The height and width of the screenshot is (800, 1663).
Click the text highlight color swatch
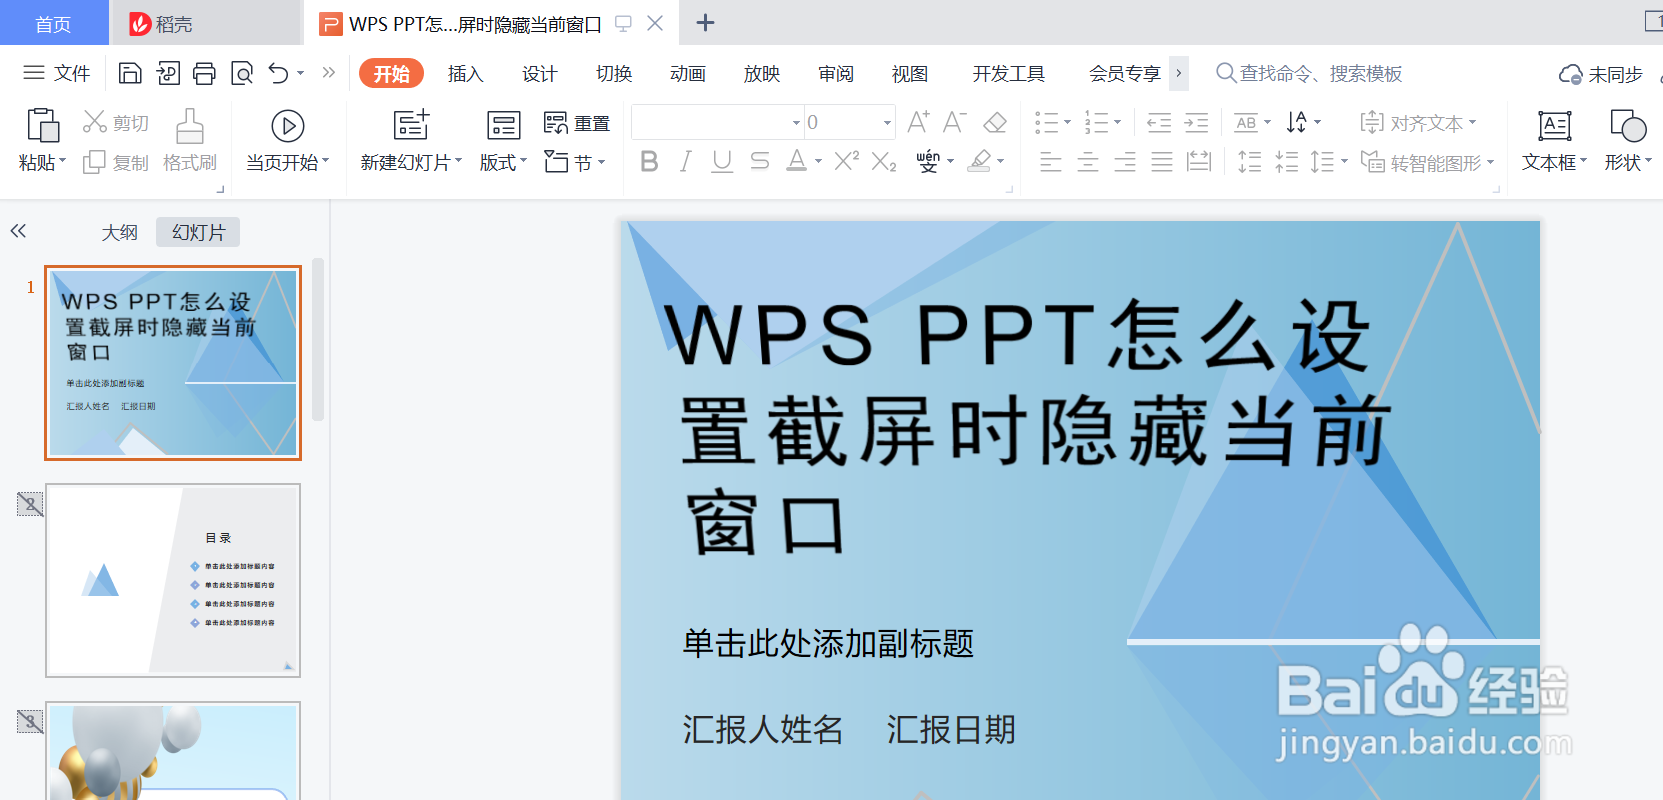click(x=980, y=161)
